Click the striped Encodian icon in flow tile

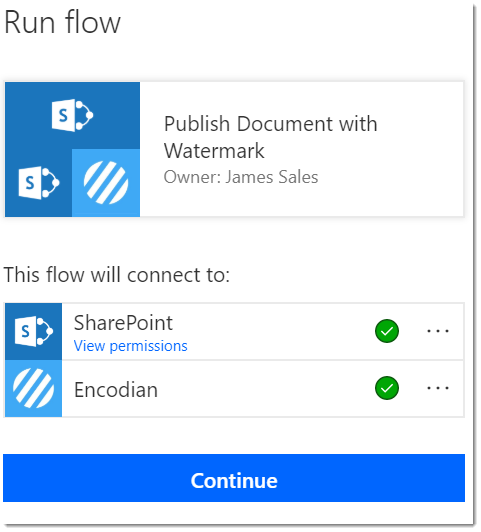pyautogui.click(x=106, y=183)
